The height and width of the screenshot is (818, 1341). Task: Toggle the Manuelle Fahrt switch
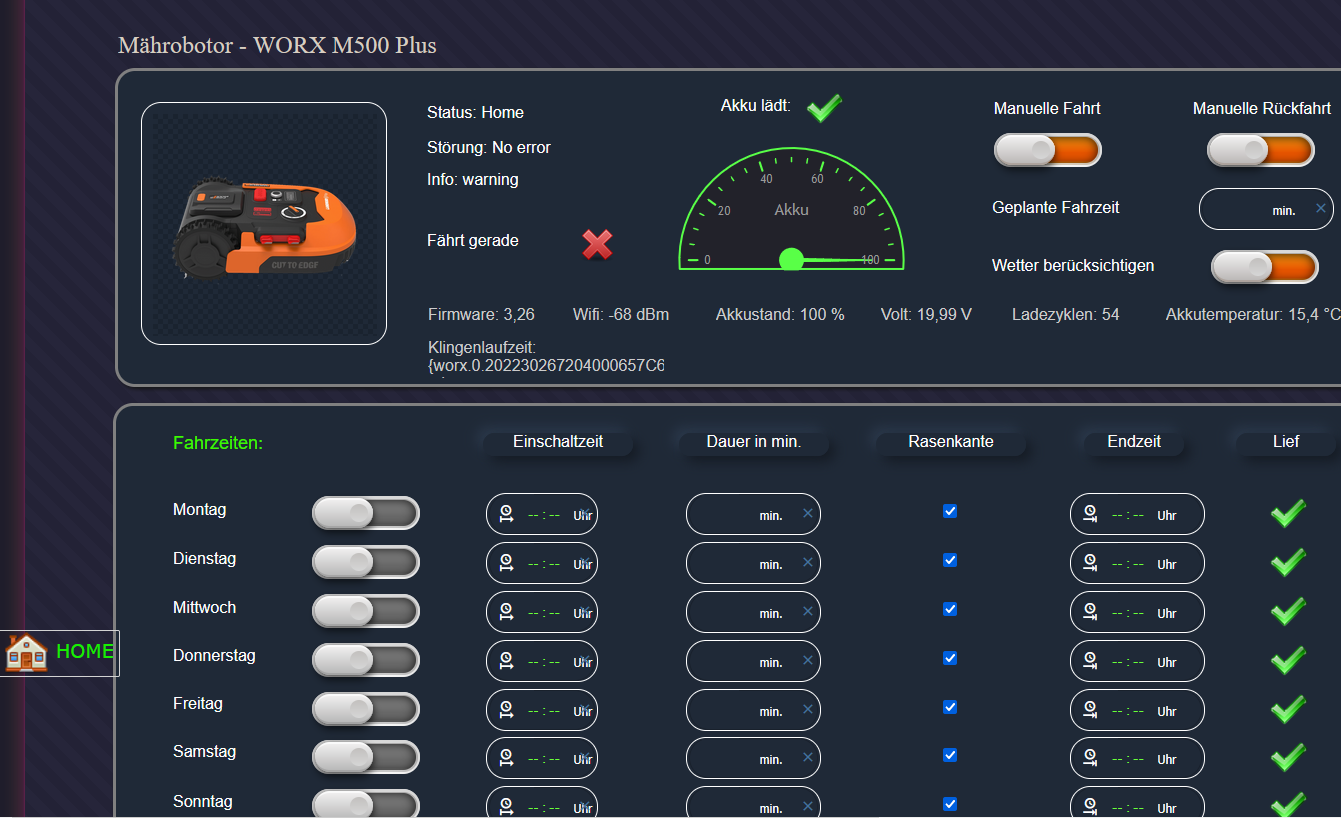click(1047, 150)
